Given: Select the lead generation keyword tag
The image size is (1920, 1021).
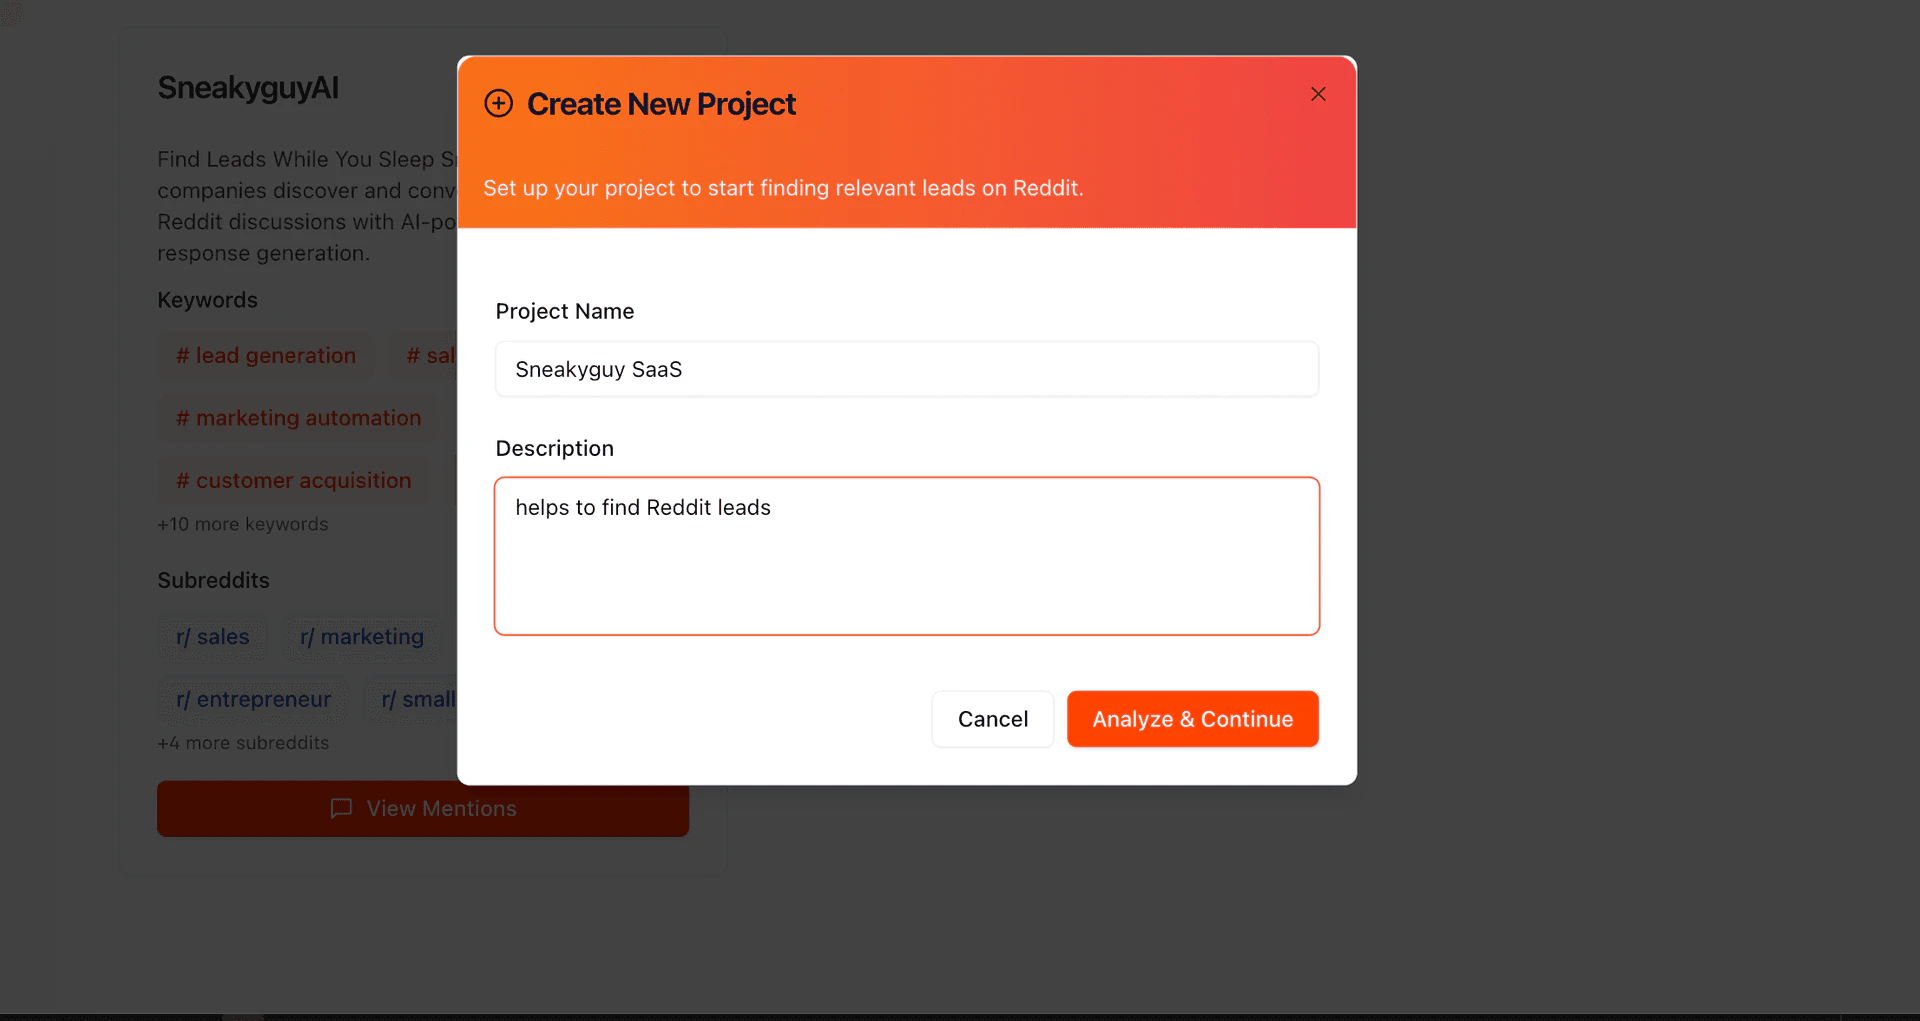Looking at the screenshot, I should coord(266,356).
